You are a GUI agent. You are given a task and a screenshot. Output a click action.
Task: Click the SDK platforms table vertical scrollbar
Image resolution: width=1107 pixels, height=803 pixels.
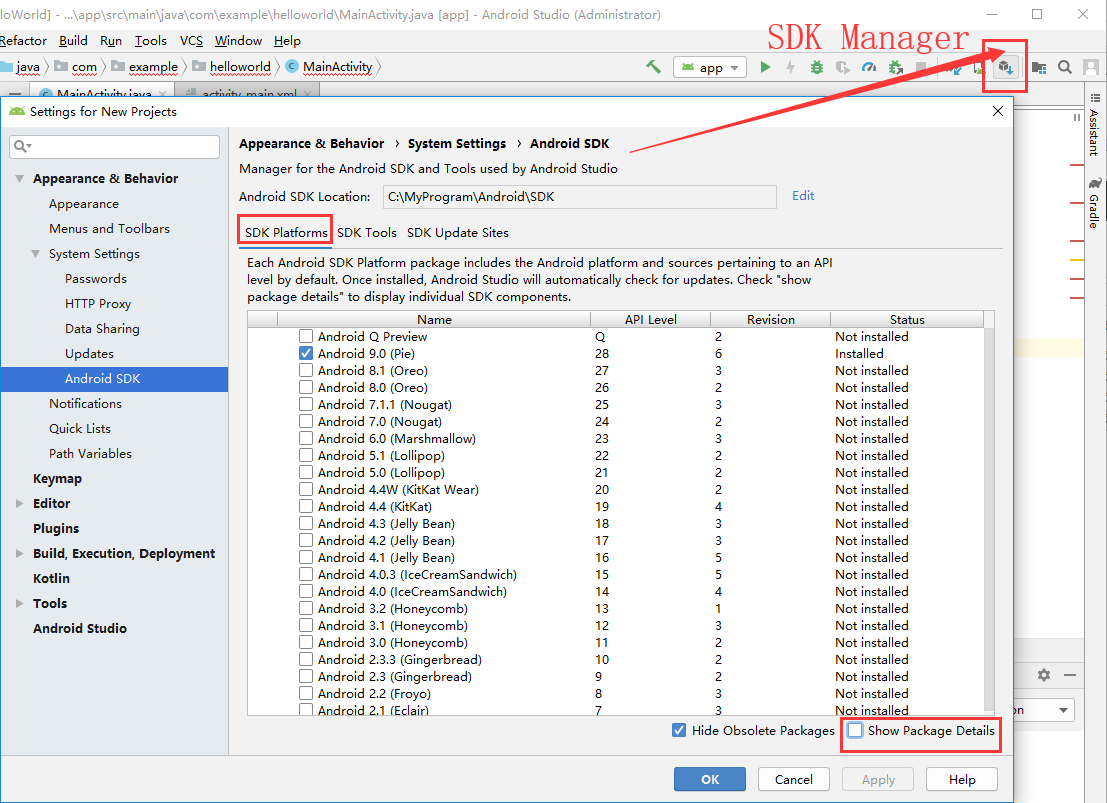[x=988, y=521]
